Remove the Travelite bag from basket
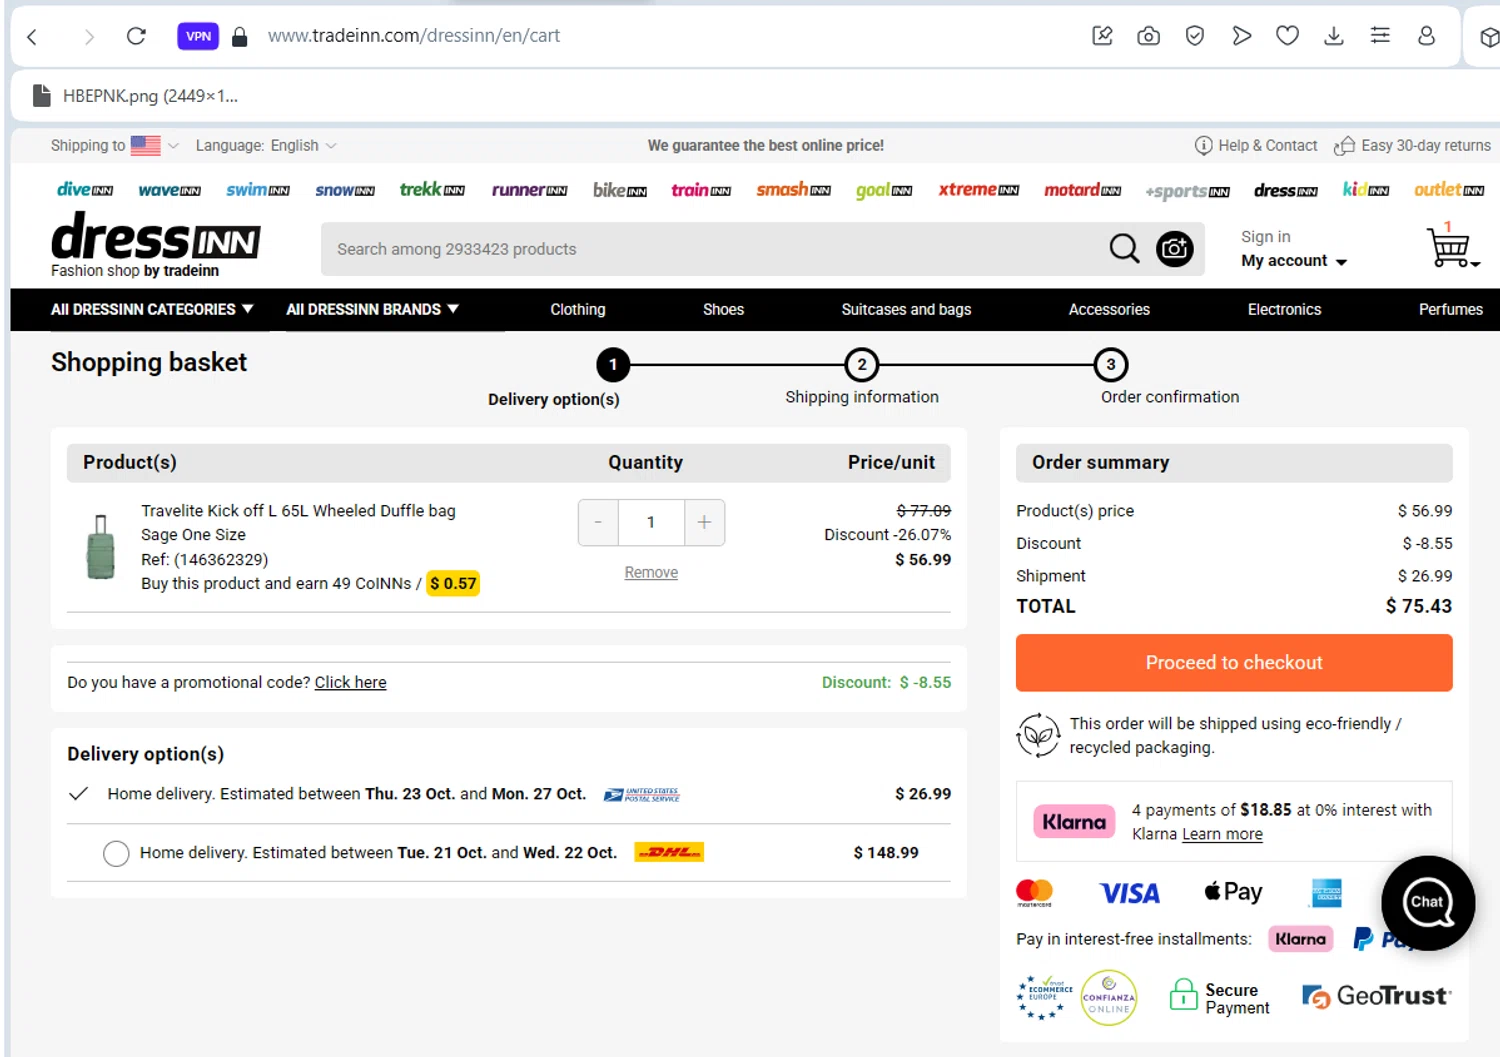 coord(651,573)
